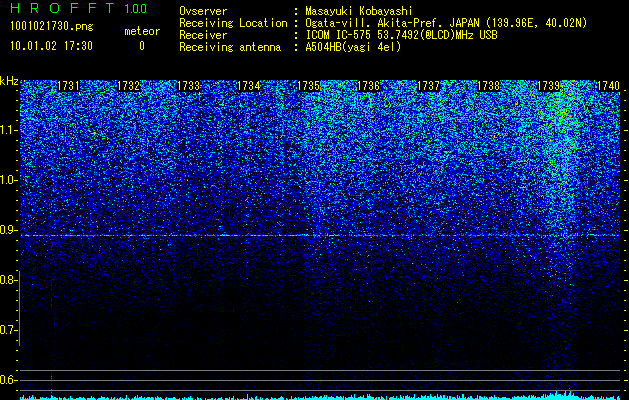629x400 pixels.
Task: Select the 1.0.0 version number
Action: (136, 8)
